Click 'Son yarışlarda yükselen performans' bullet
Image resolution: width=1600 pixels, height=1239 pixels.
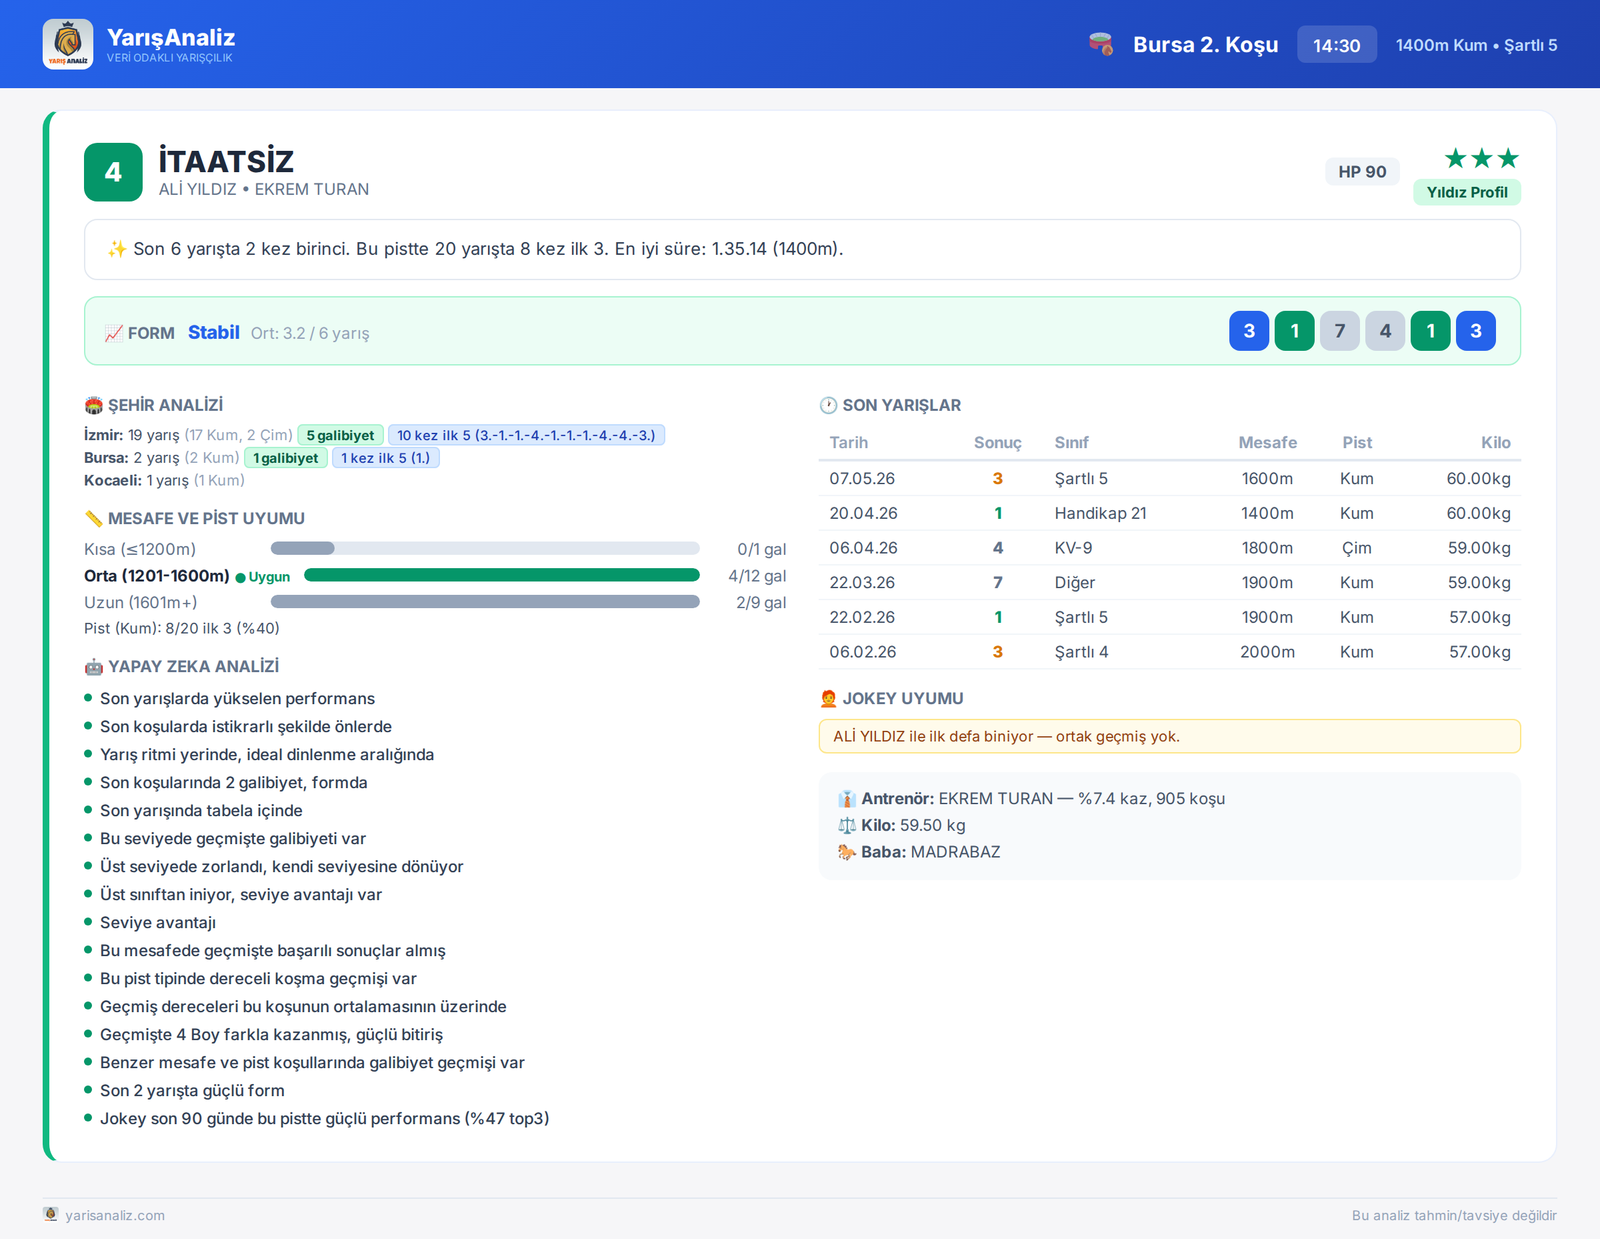(237, 698)
